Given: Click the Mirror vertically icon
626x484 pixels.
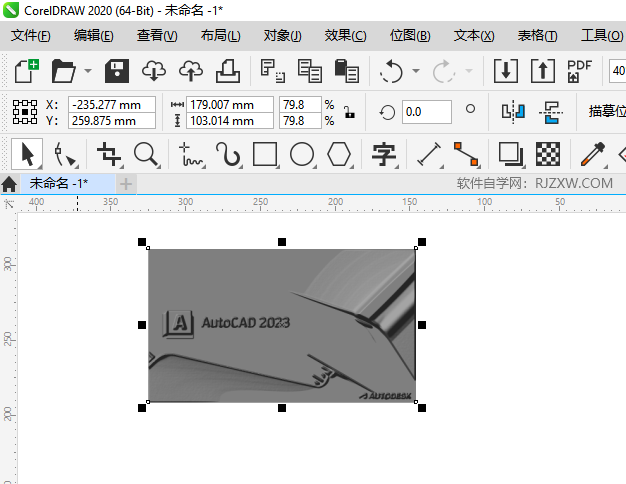Looking at the screenshot, I should [551, 112].
